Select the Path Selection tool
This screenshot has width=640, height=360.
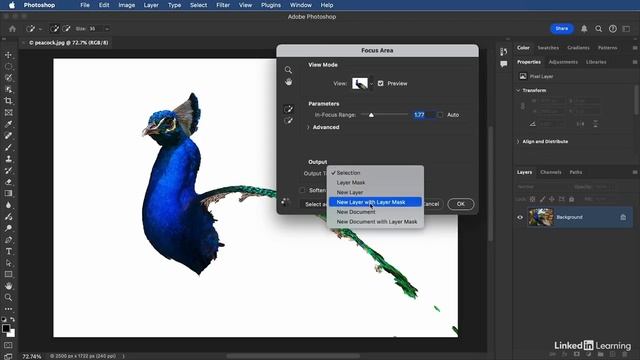point(8,263)
